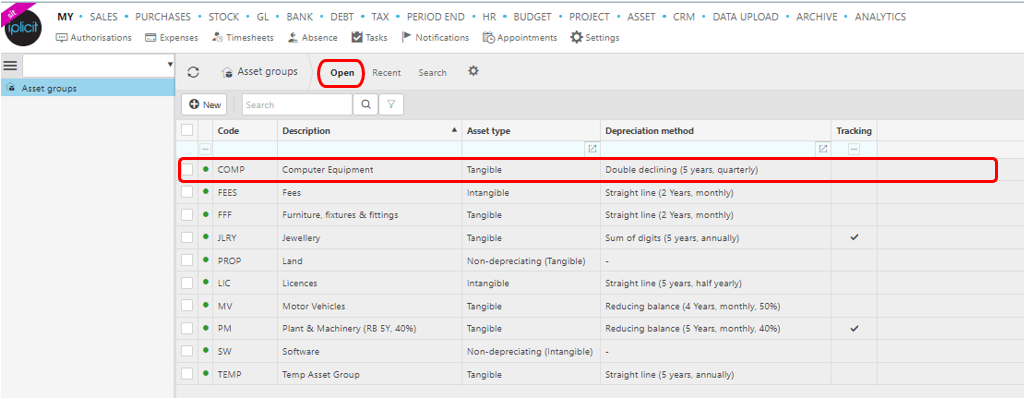Click the funnel filter button
1024x399 pixels.
tap(391, 104)
